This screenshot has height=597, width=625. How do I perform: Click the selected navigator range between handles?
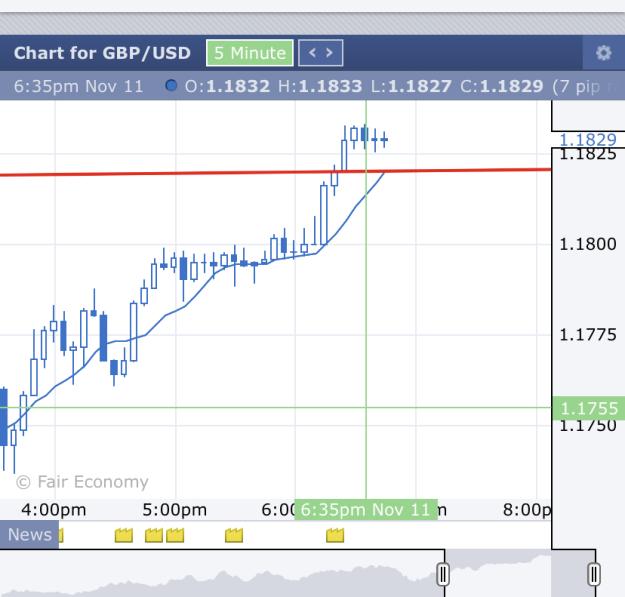(518, 573)
